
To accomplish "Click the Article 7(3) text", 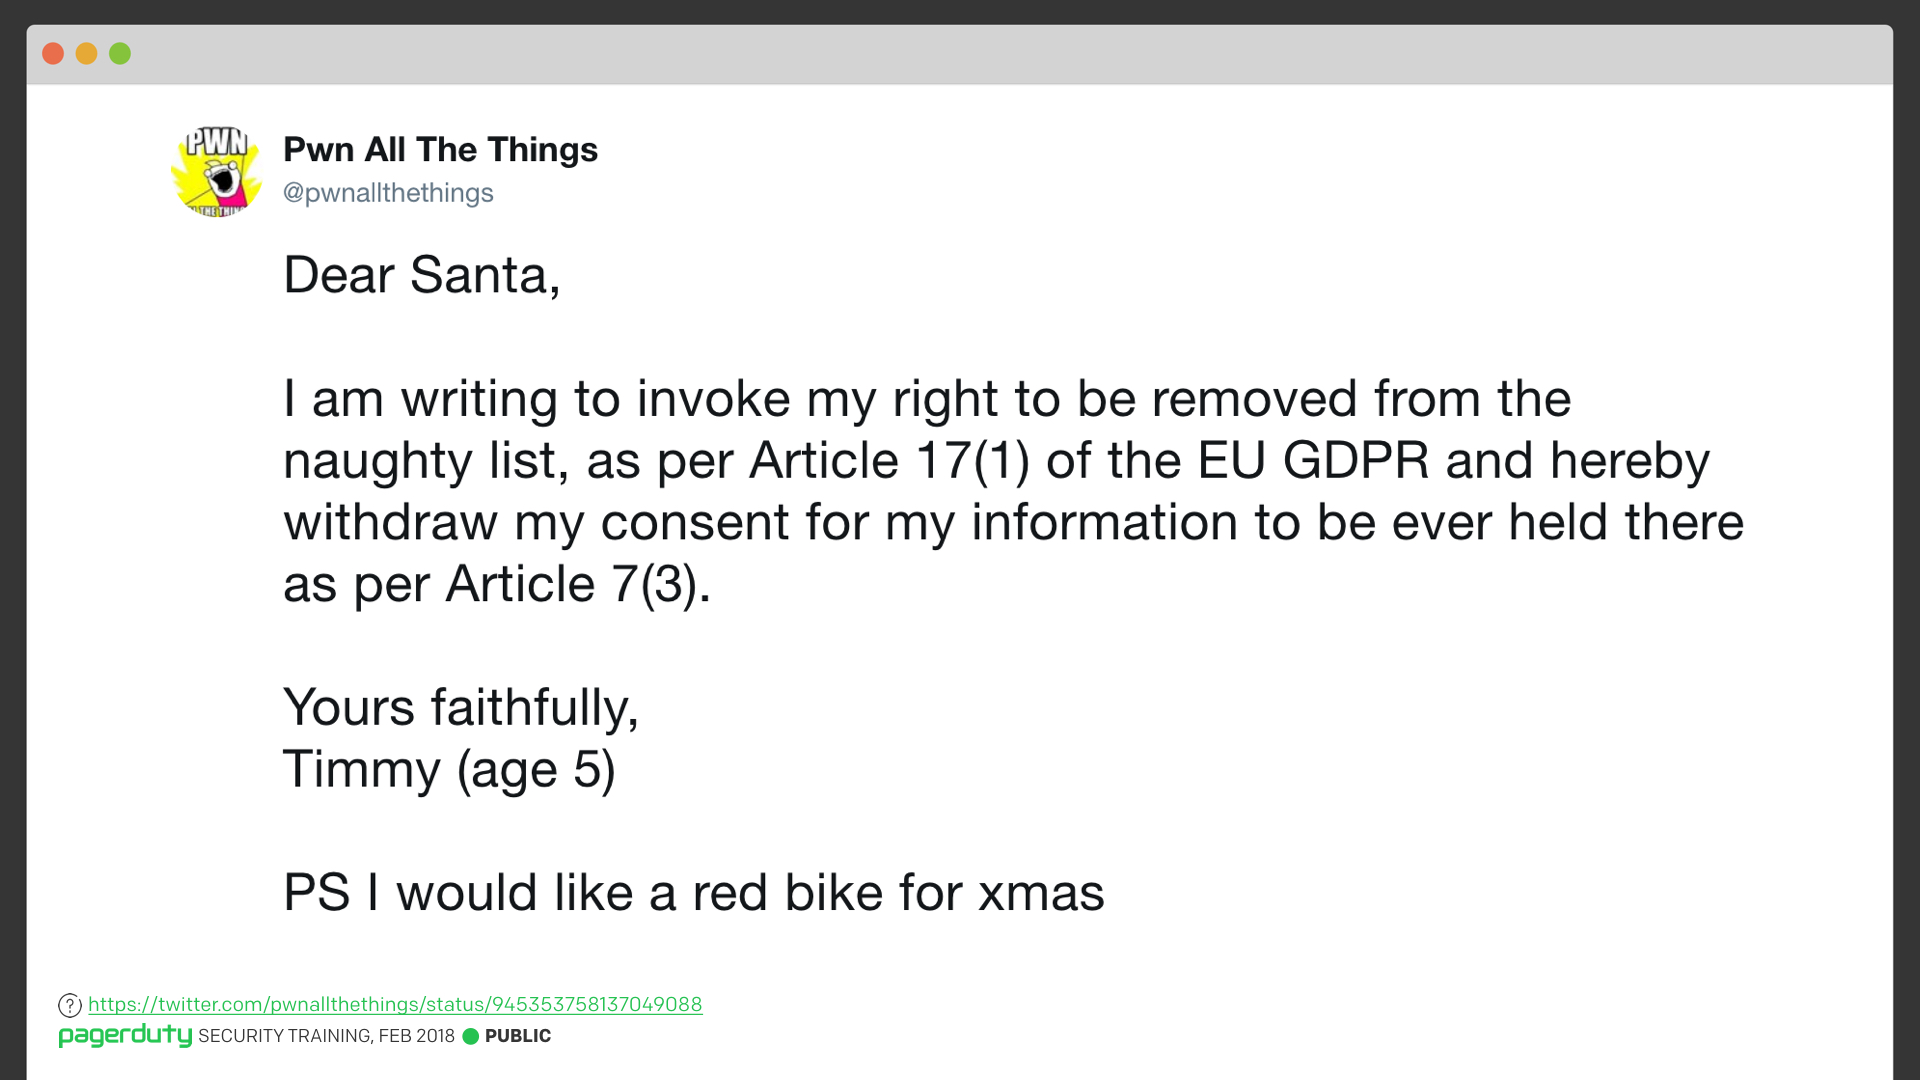I will (578, 583).
